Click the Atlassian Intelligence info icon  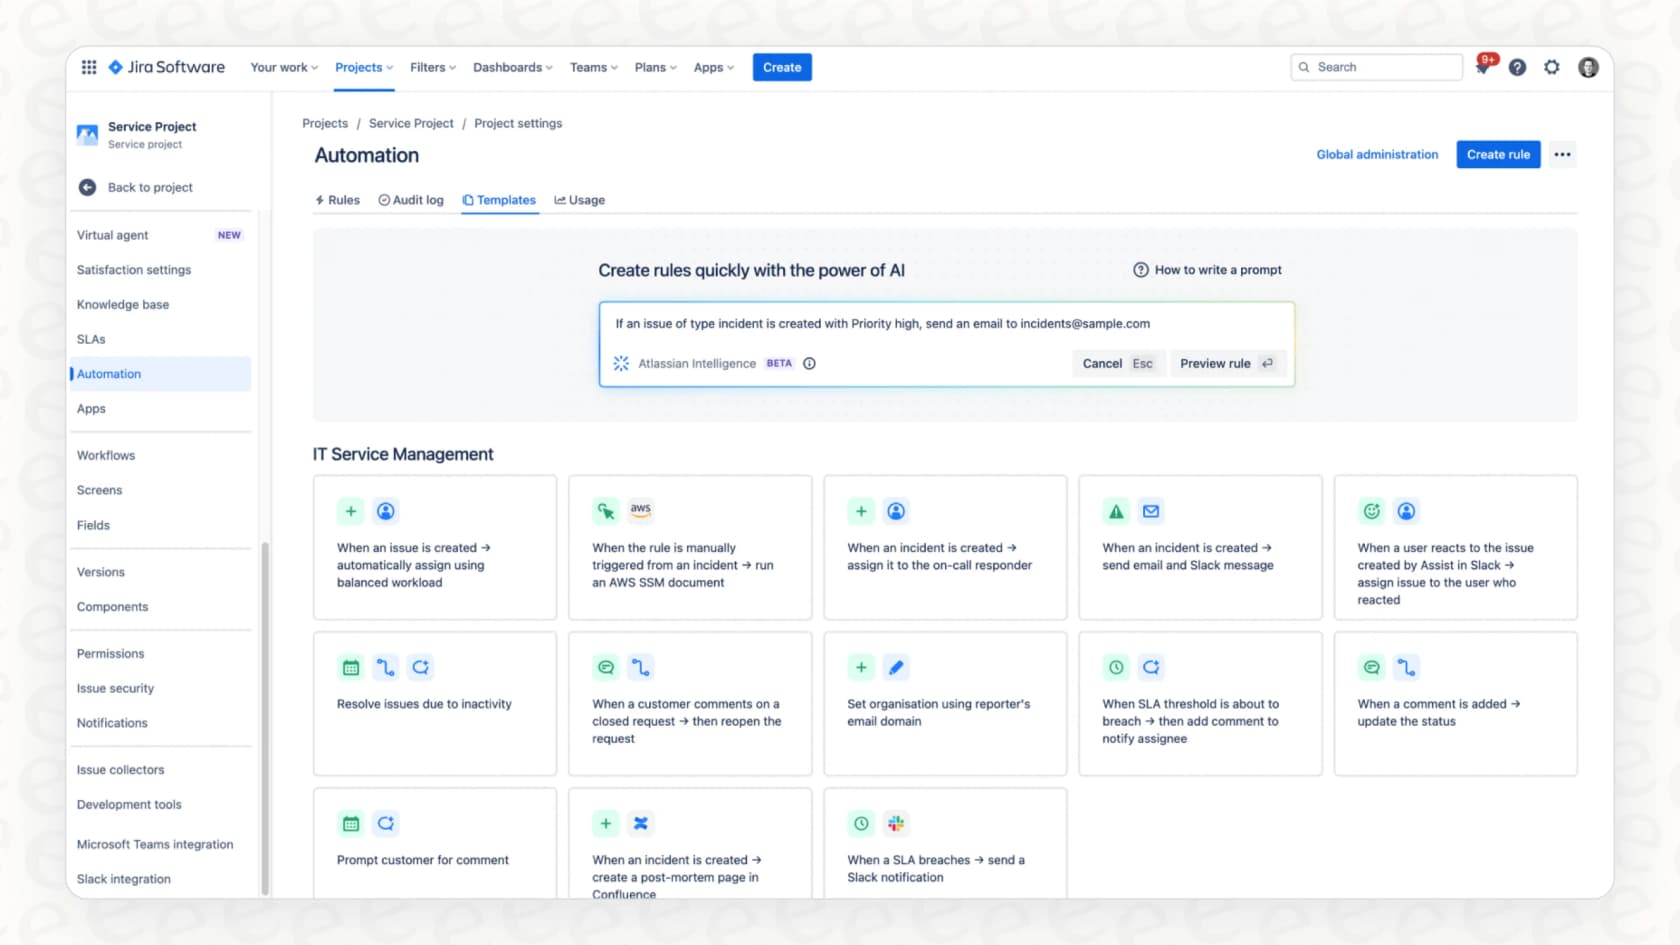point(810,363)
